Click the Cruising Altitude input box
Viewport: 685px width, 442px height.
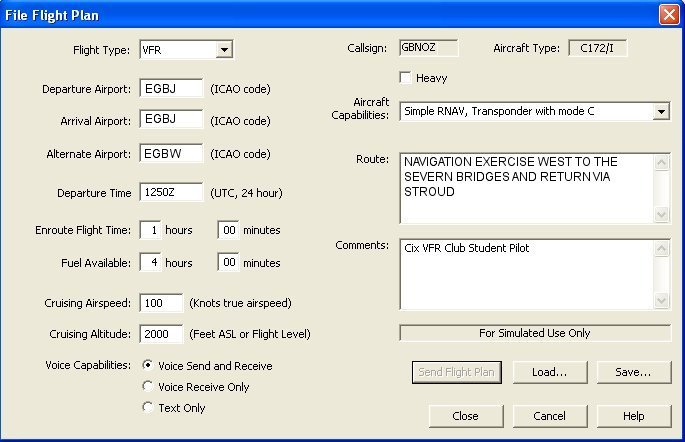pos(161,334)
